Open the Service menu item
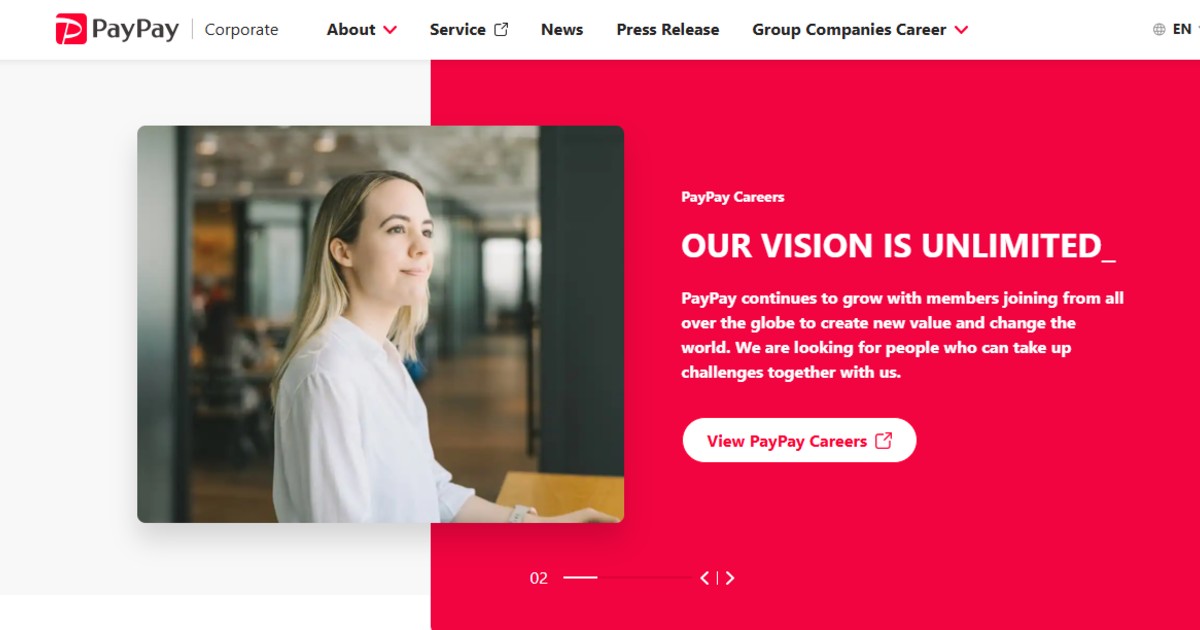This screenshot has width=1200, height=630. pyautogui.click(x=458, y=29)
